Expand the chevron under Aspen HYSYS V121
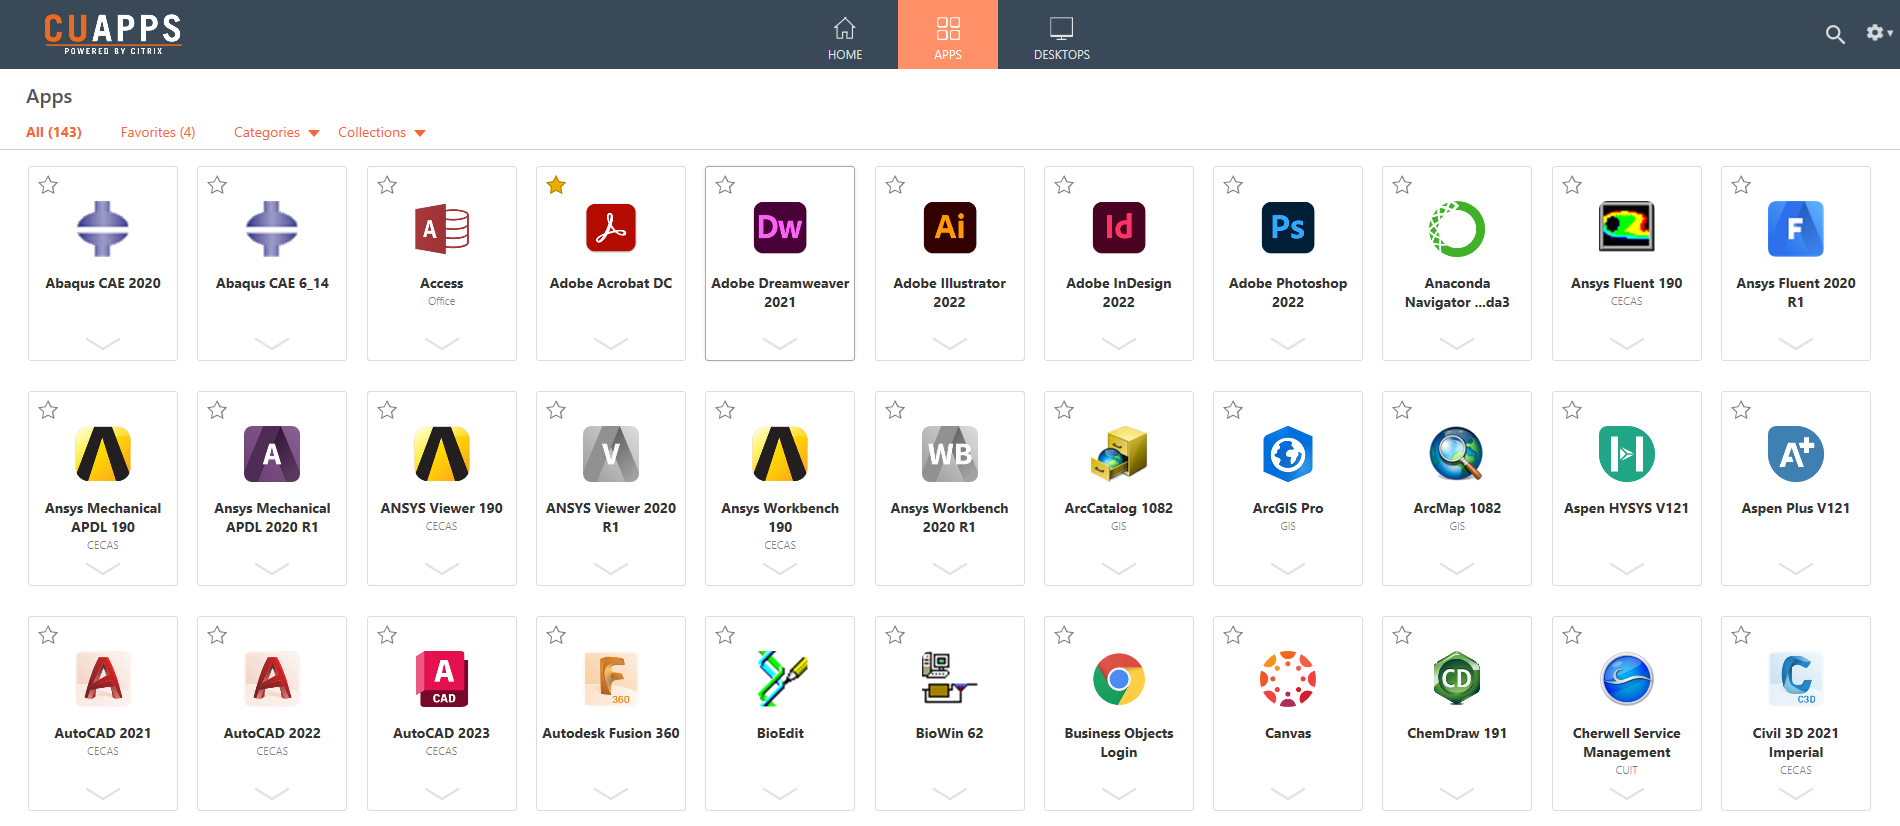The width and height of the screenshot is (1900, 826). coord(1627,568)
